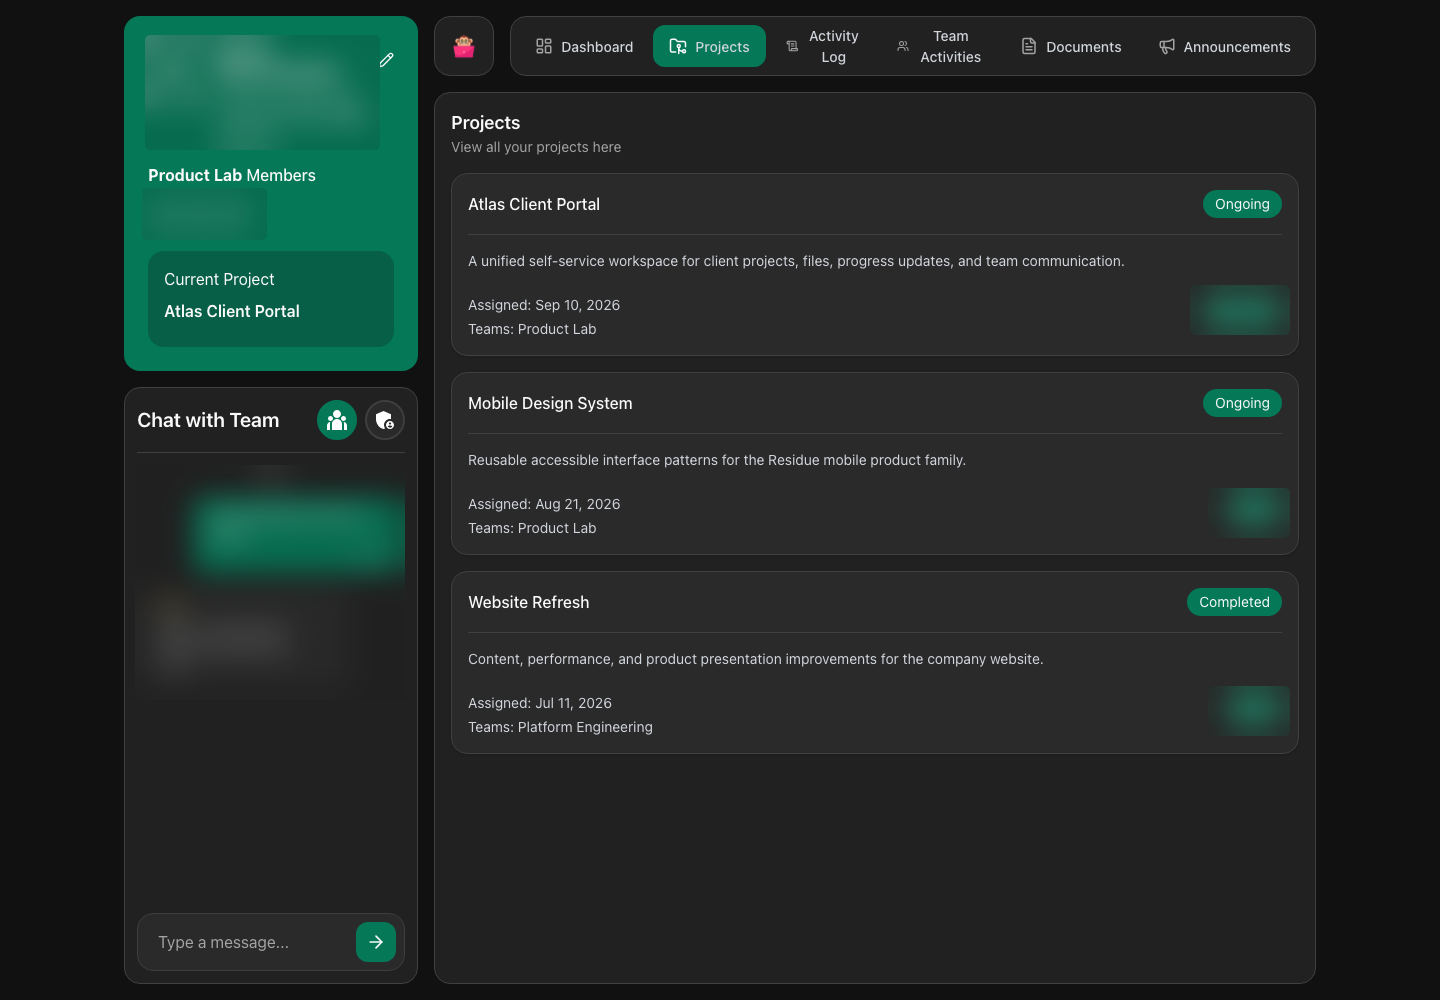This screenshot has height=1000, width=1440.
Task: Click the Chat with Team heading
Action: click(208, 420)
